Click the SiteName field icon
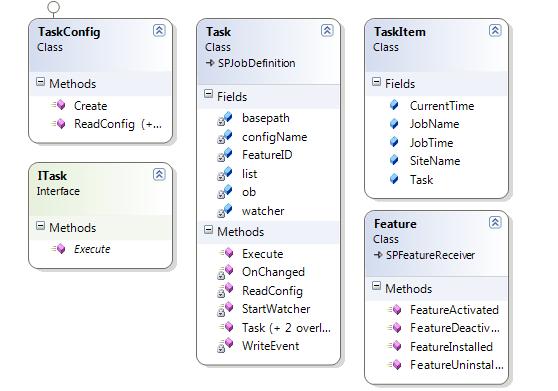 tap(394, 160)
